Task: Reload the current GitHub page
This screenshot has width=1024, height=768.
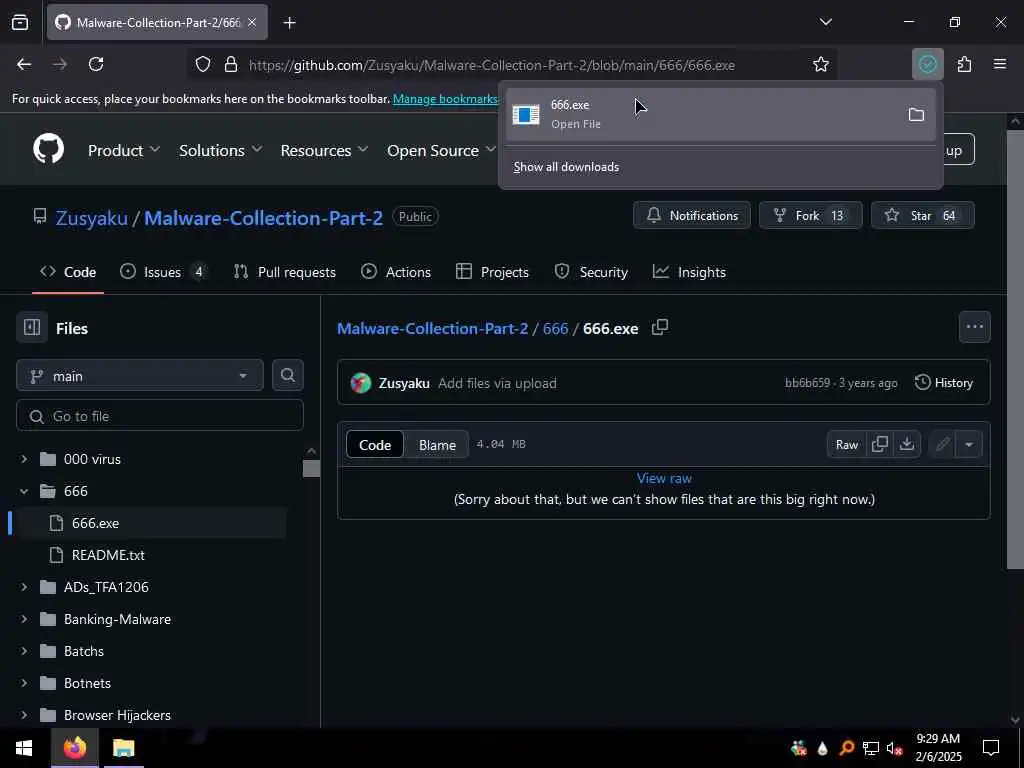Action: [96, 64]
